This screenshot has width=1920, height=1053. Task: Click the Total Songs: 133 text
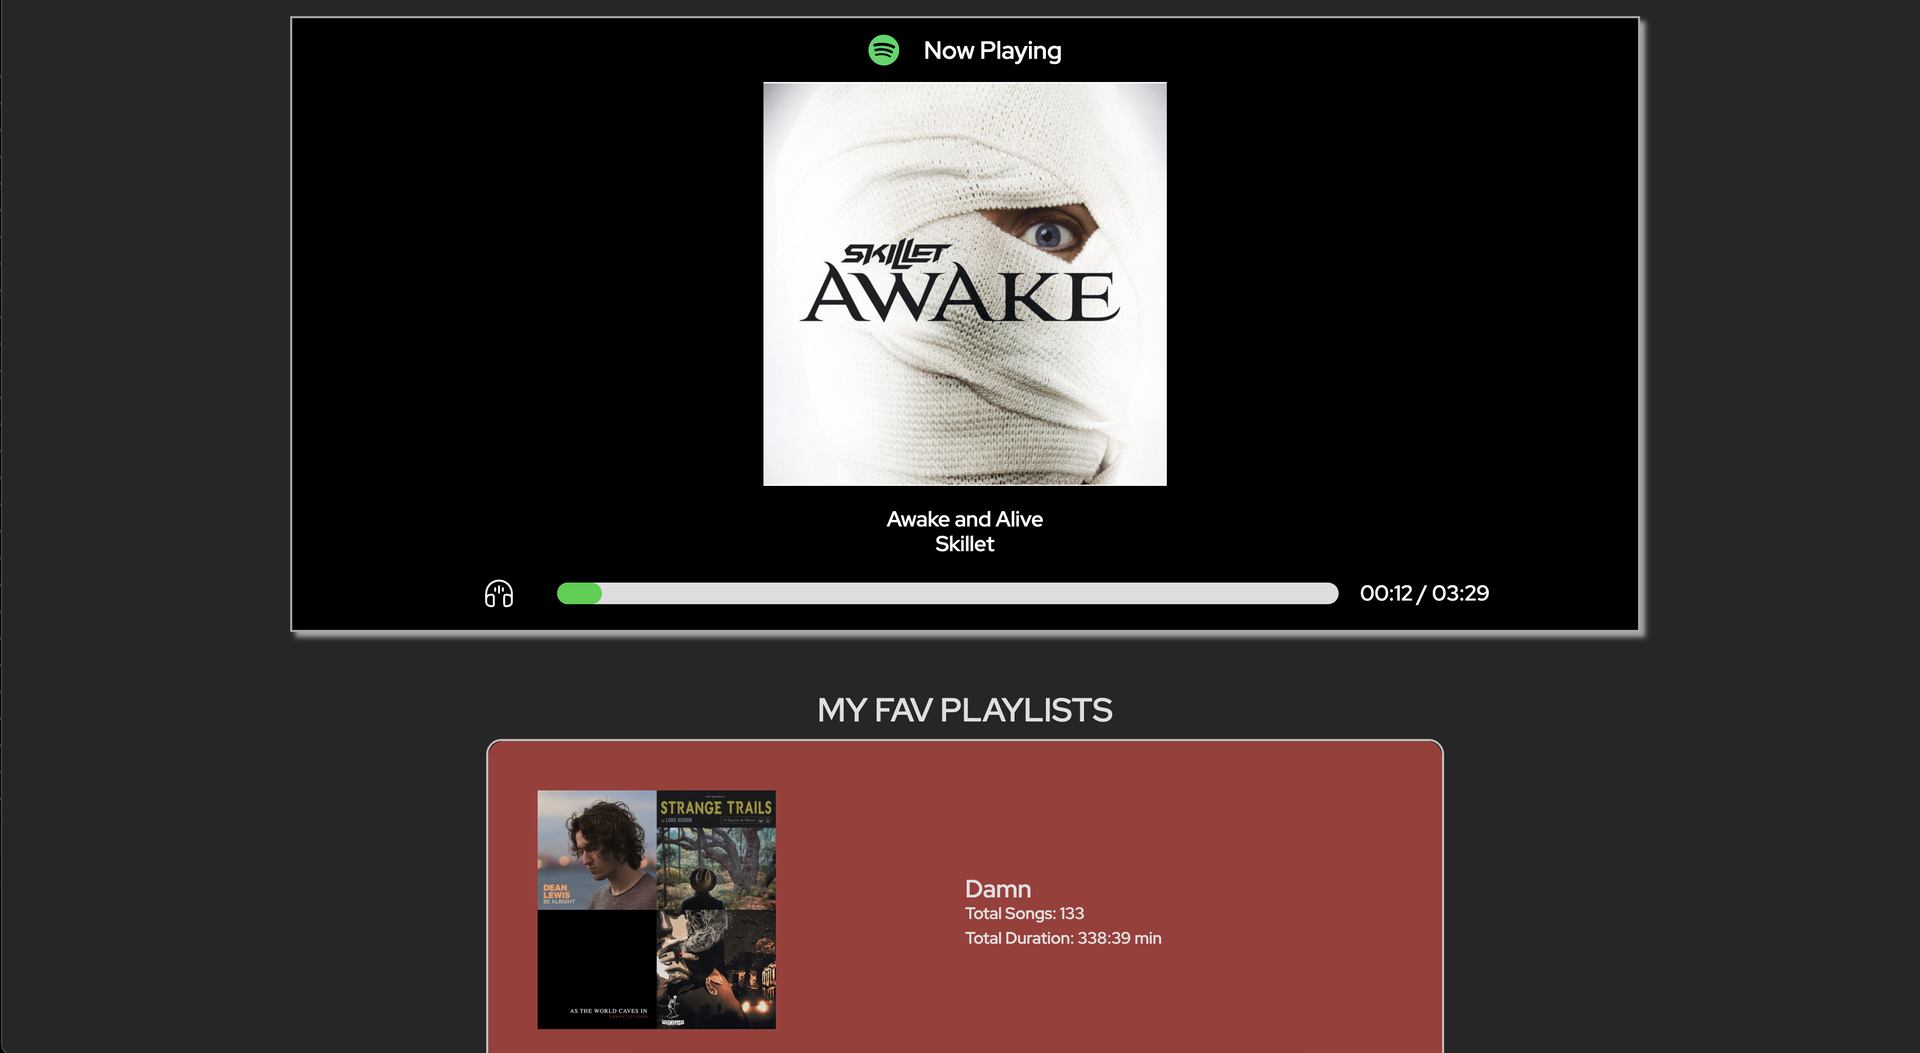coord(1024,914)
